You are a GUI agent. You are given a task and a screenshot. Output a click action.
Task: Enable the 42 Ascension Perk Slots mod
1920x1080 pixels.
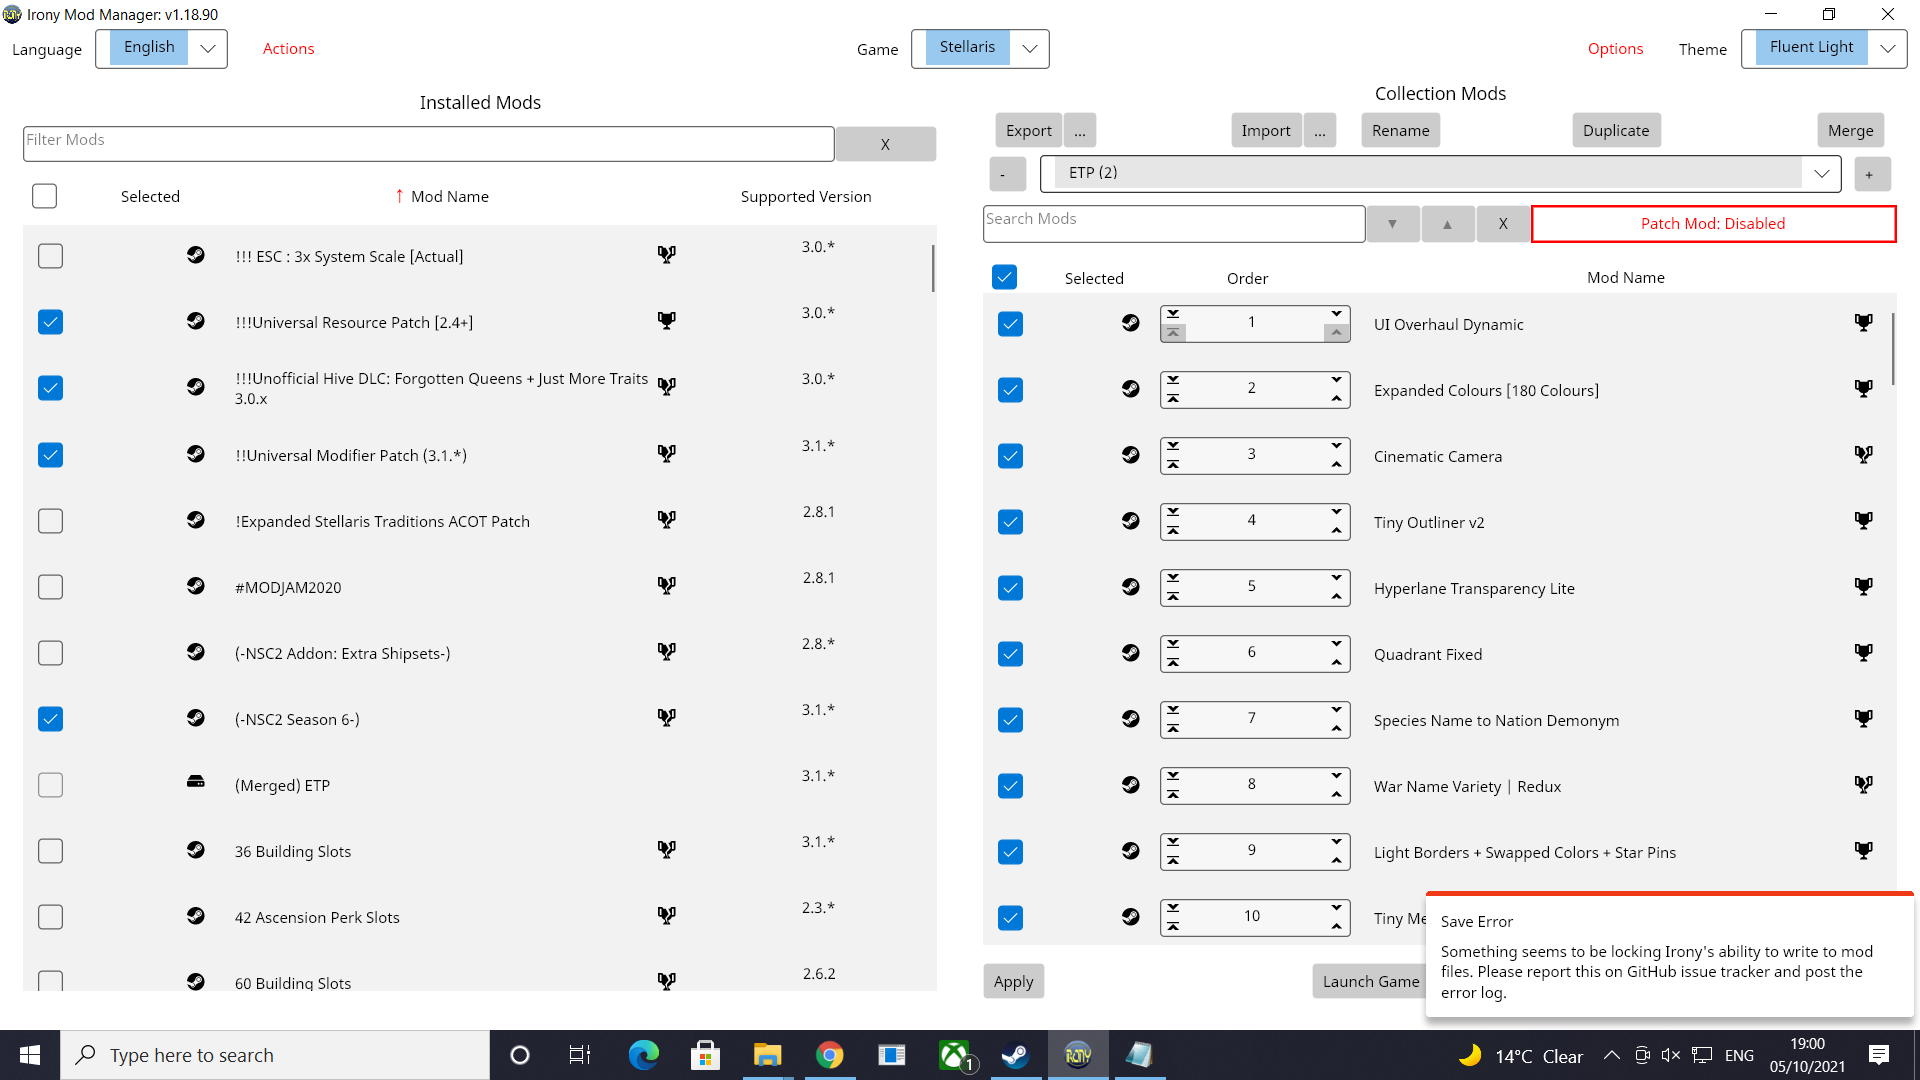50,917
